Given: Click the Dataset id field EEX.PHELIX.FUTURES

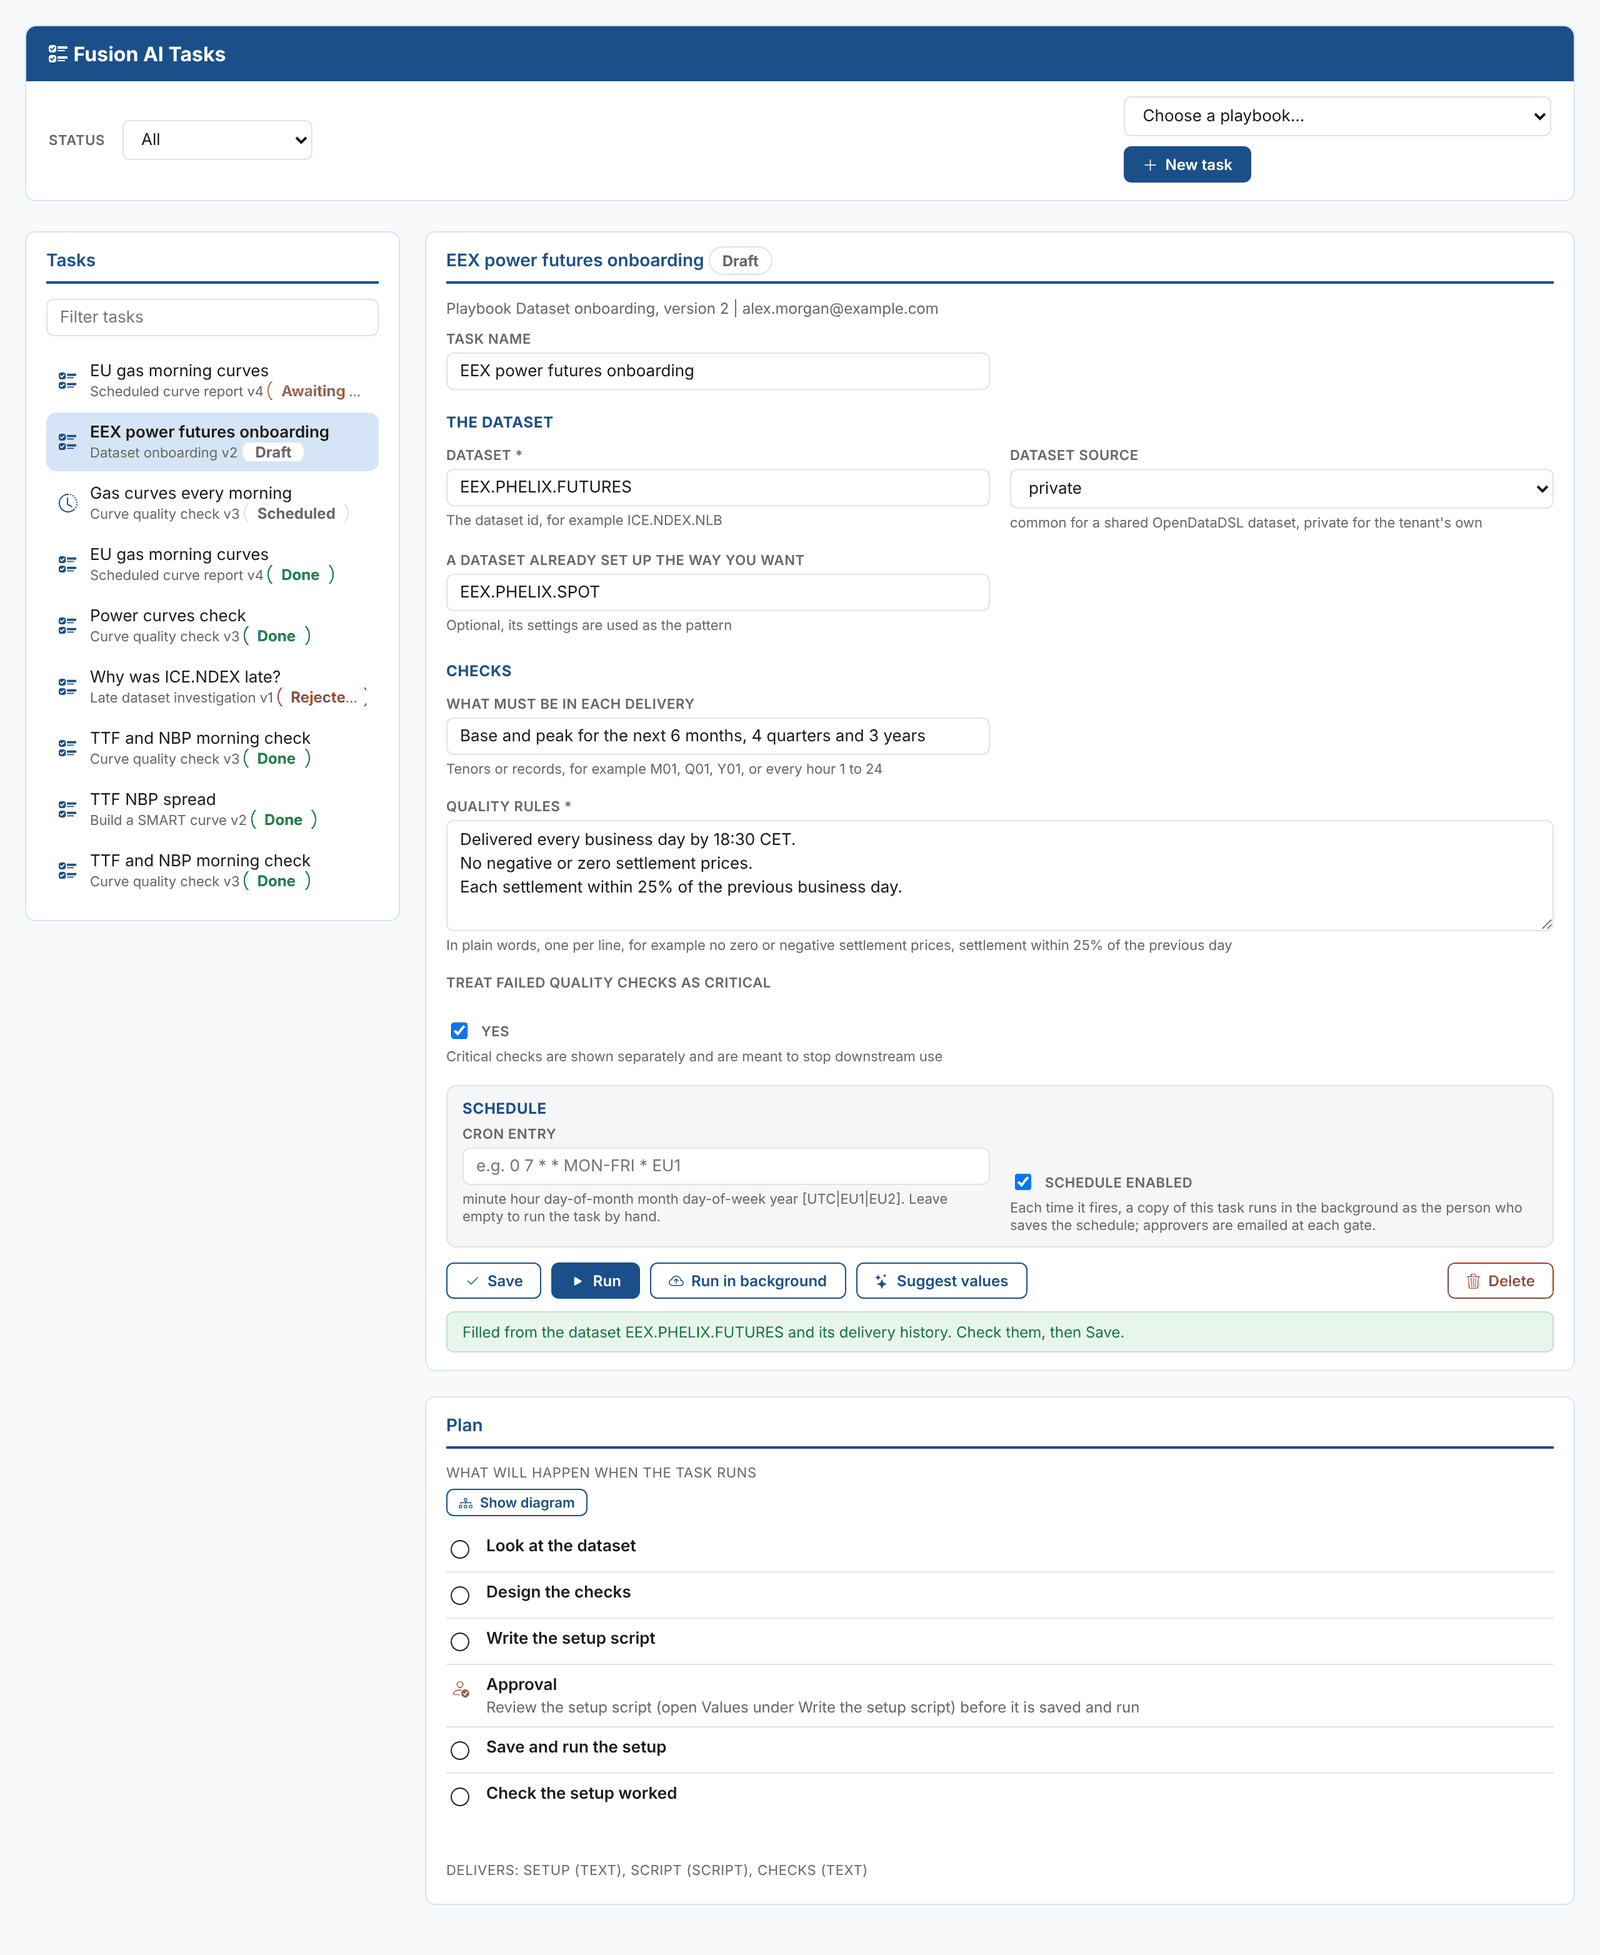Looking at the screenshot, I should tap(718, 487).
